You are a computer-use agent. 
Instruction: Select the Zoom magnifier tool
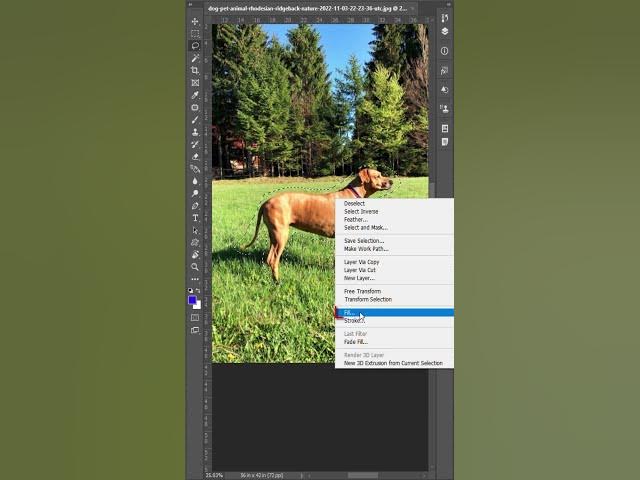click(x=195, y=267)
